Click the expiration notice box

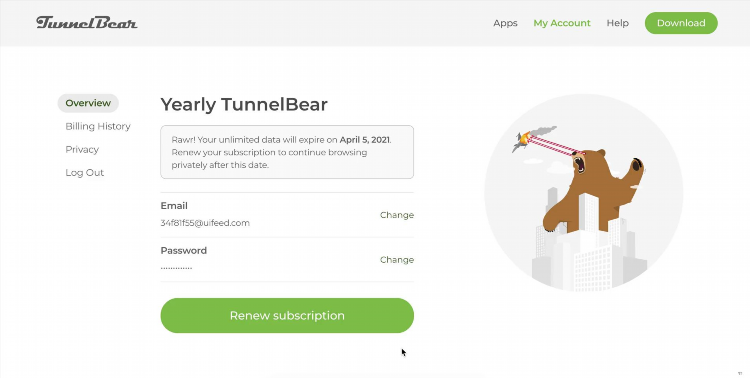pyautogui.click(x=287, y=152)
